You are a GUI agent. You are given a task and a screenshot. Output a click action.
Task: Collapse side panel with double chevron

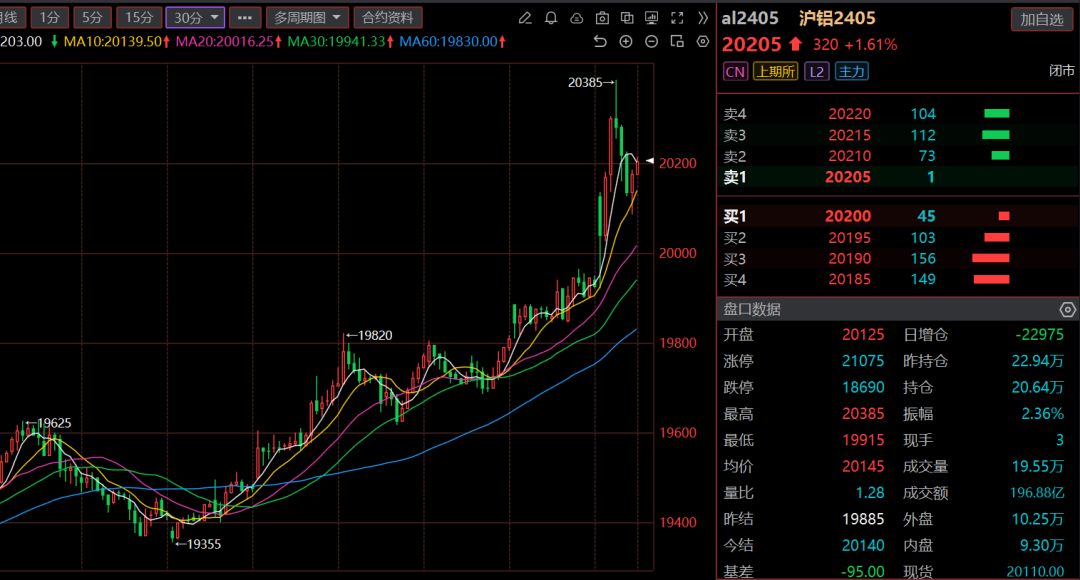tap(702, 18)
